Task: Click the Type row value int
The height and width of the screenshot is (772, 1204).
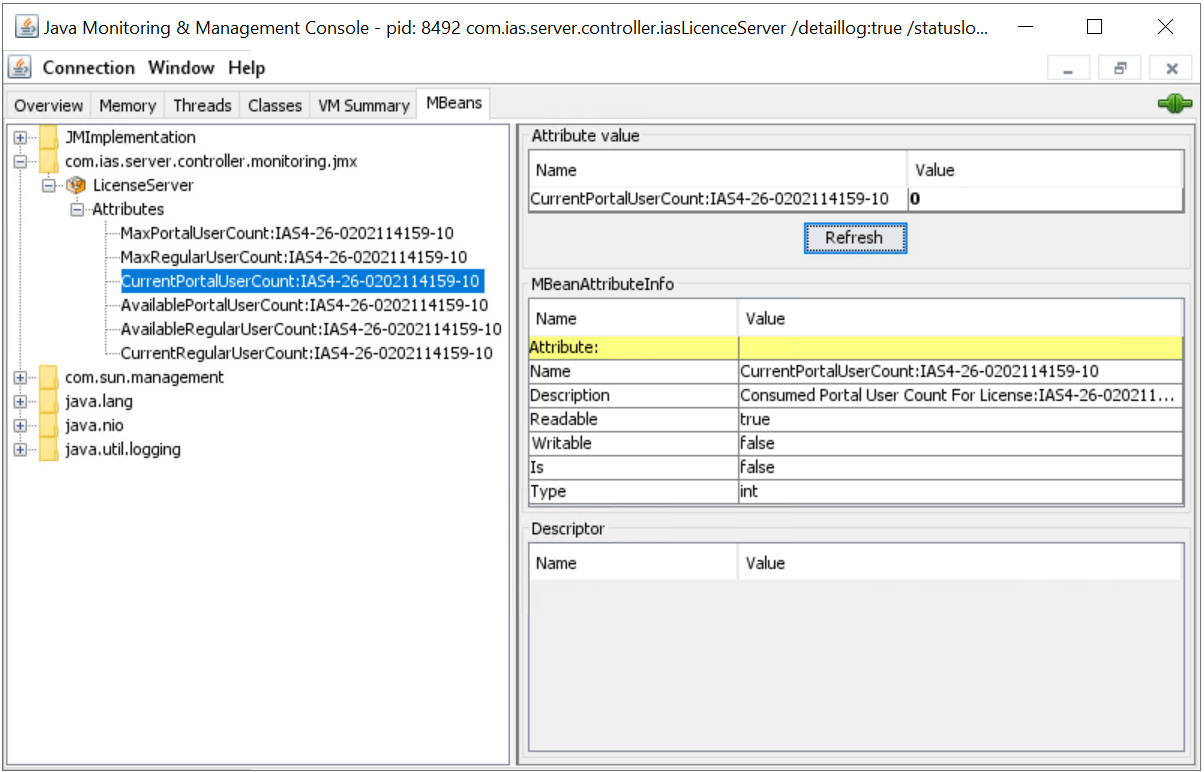Action: click(960, 491)
